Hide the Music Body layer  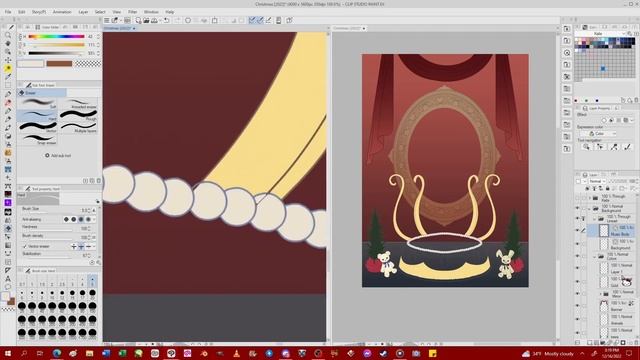click(578, 231)
